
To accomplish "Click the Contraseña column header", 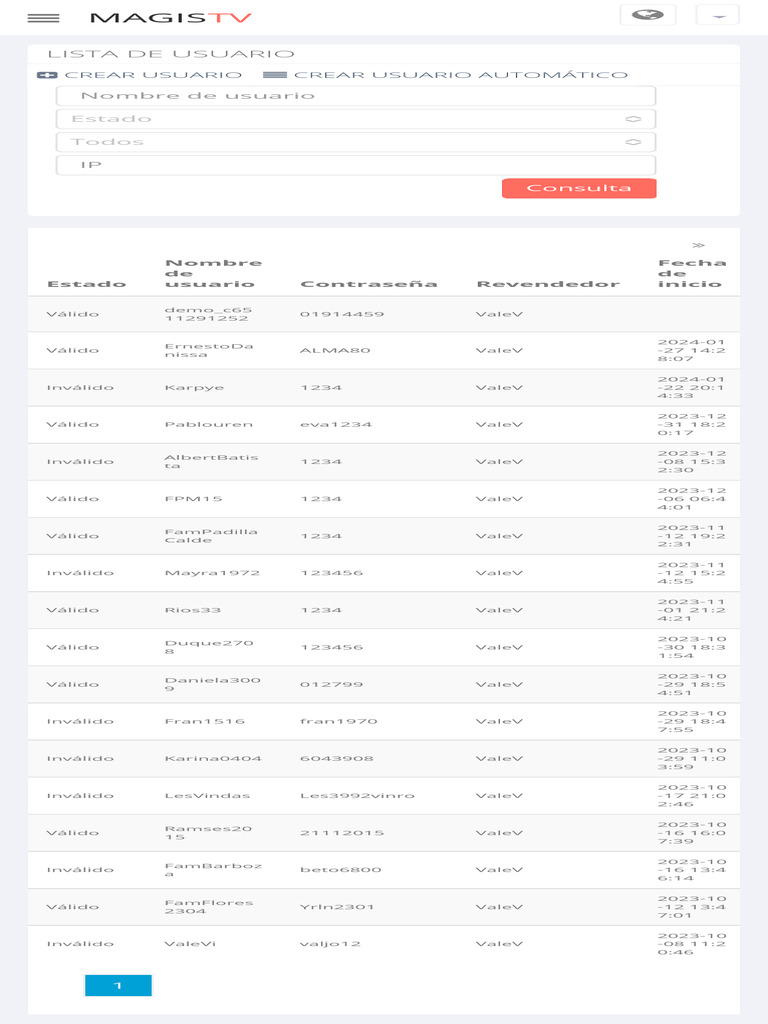I will (368, 284).
